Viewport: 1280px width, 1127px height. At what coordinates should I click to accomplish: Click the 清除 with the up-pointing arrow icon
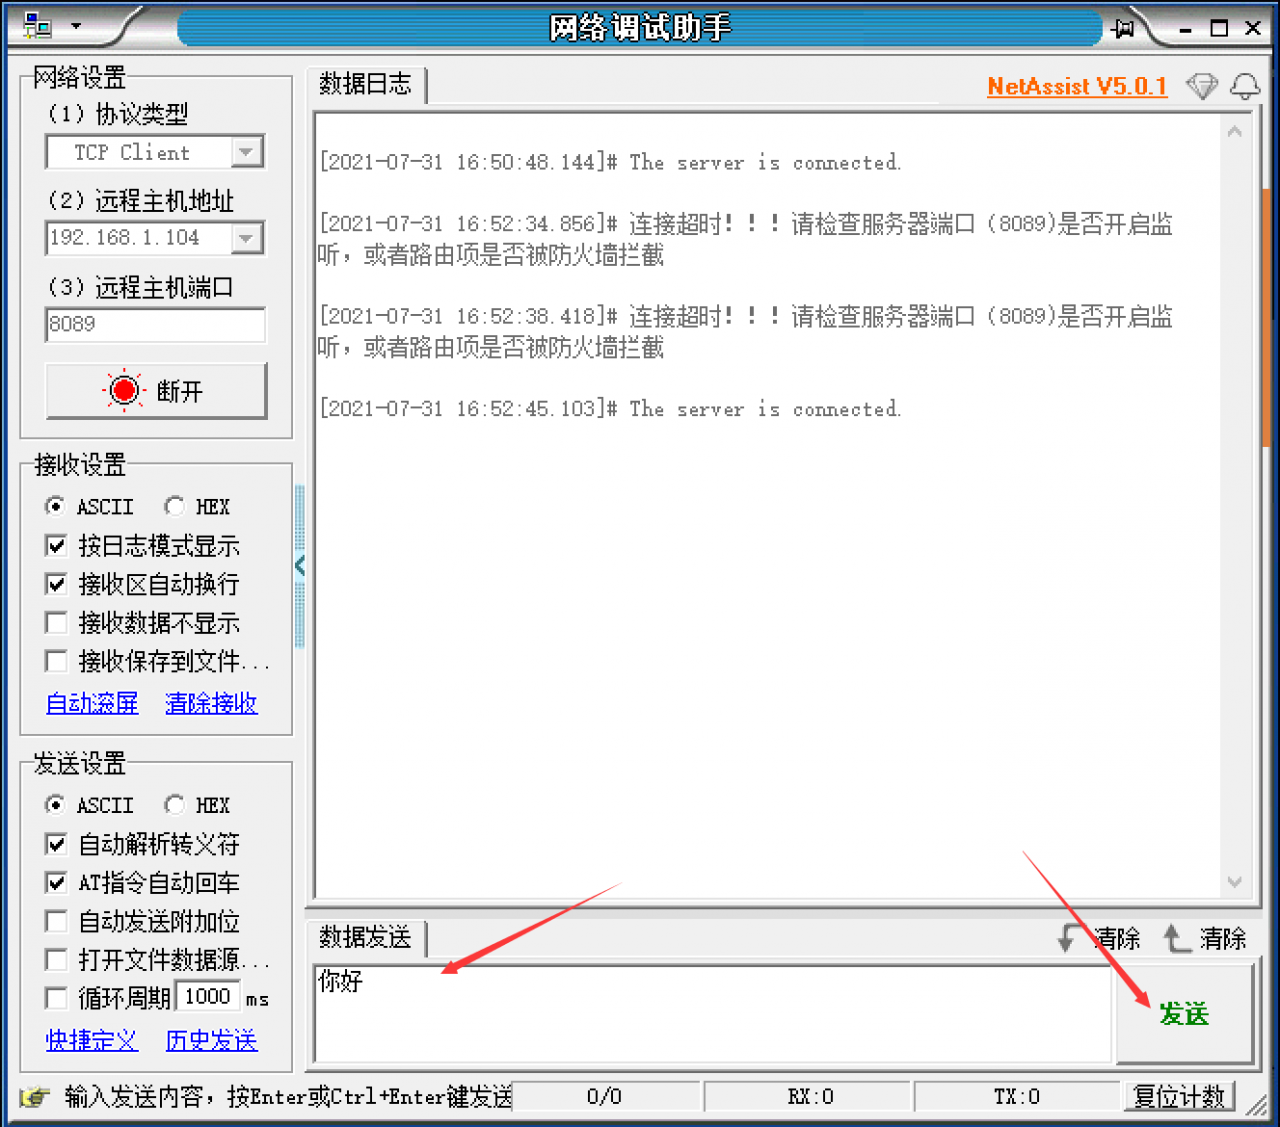tap(1205, 938)
